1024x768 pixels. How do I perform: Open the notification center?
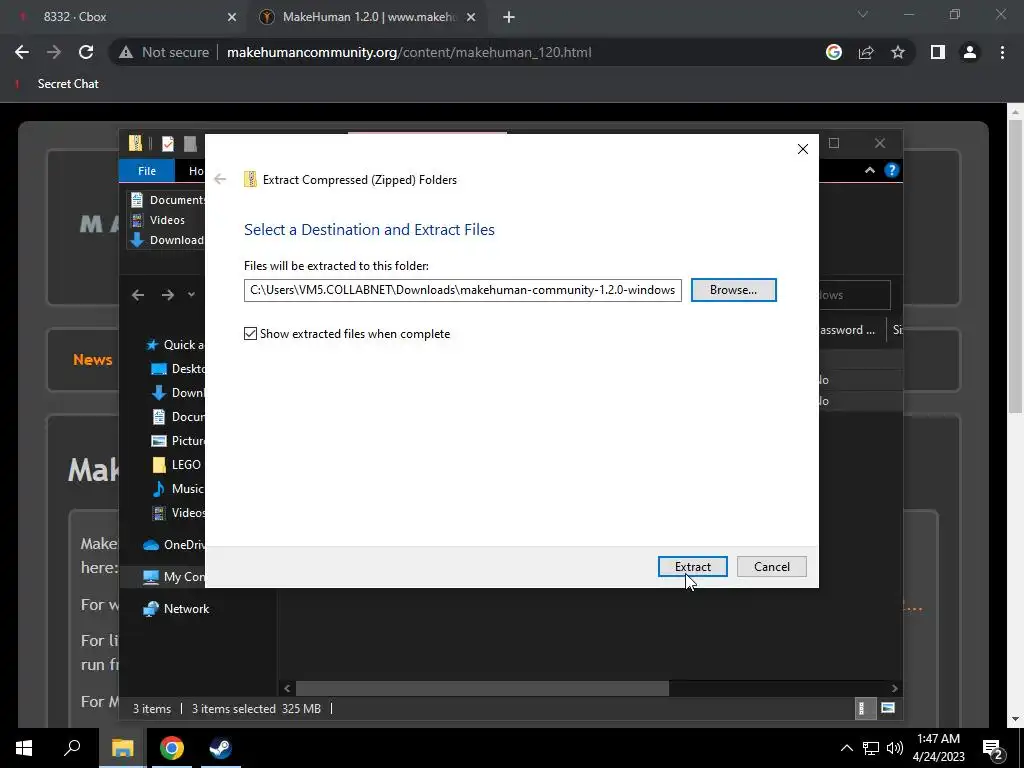click(993, 749)
